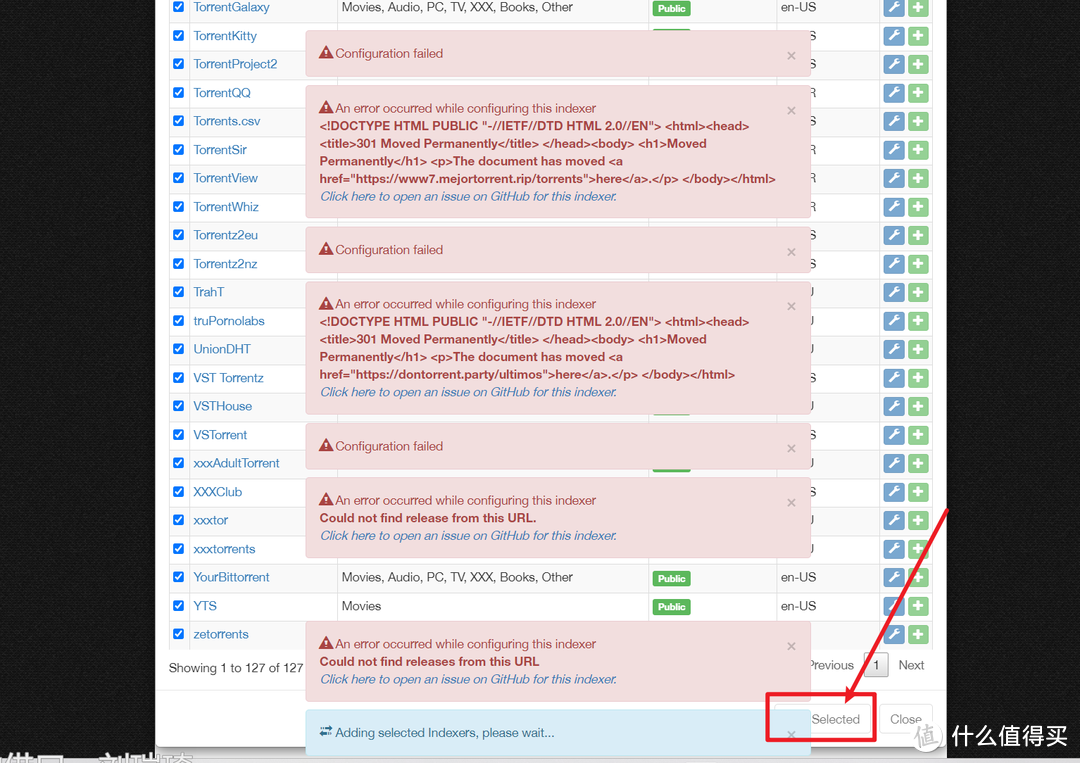
Task: Add VSTorrent with green plus icon
Action: (x=917, y=435)
